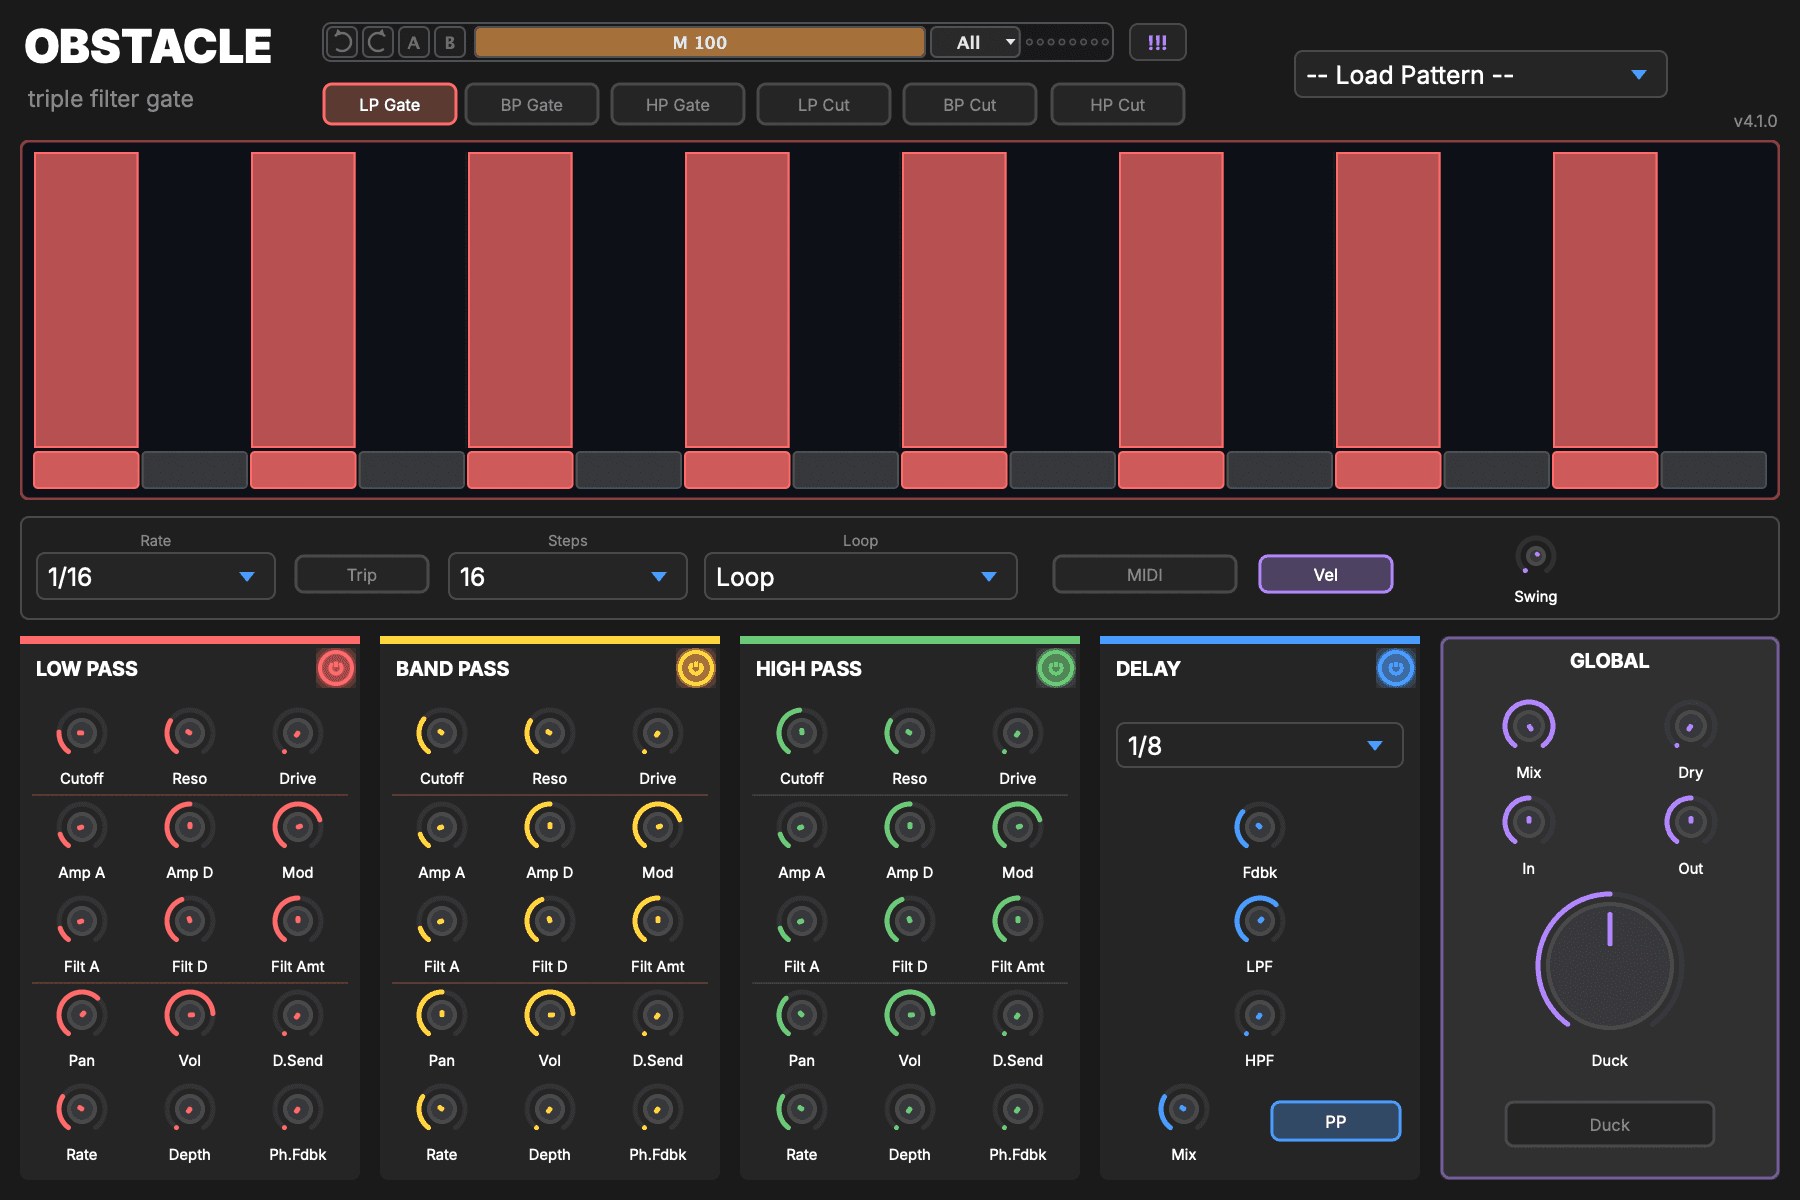Disable the Vel toggle button

(1325, 574)
